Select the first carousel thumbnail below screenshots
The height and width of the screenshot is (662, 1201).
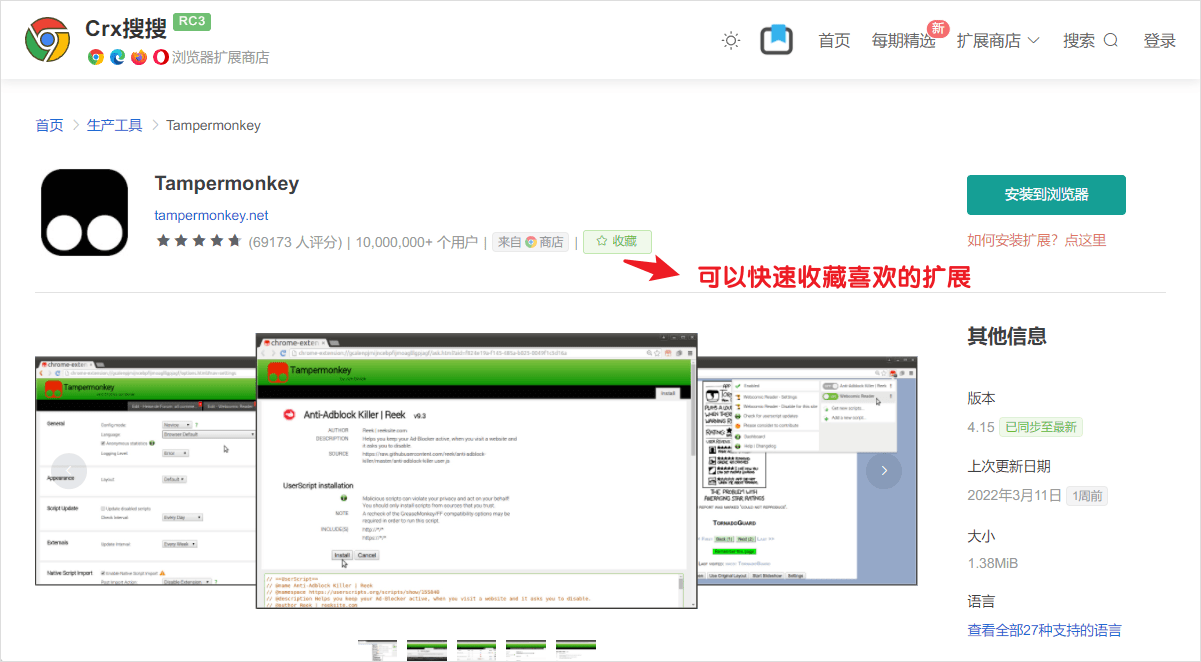click(x=378, y=650)
